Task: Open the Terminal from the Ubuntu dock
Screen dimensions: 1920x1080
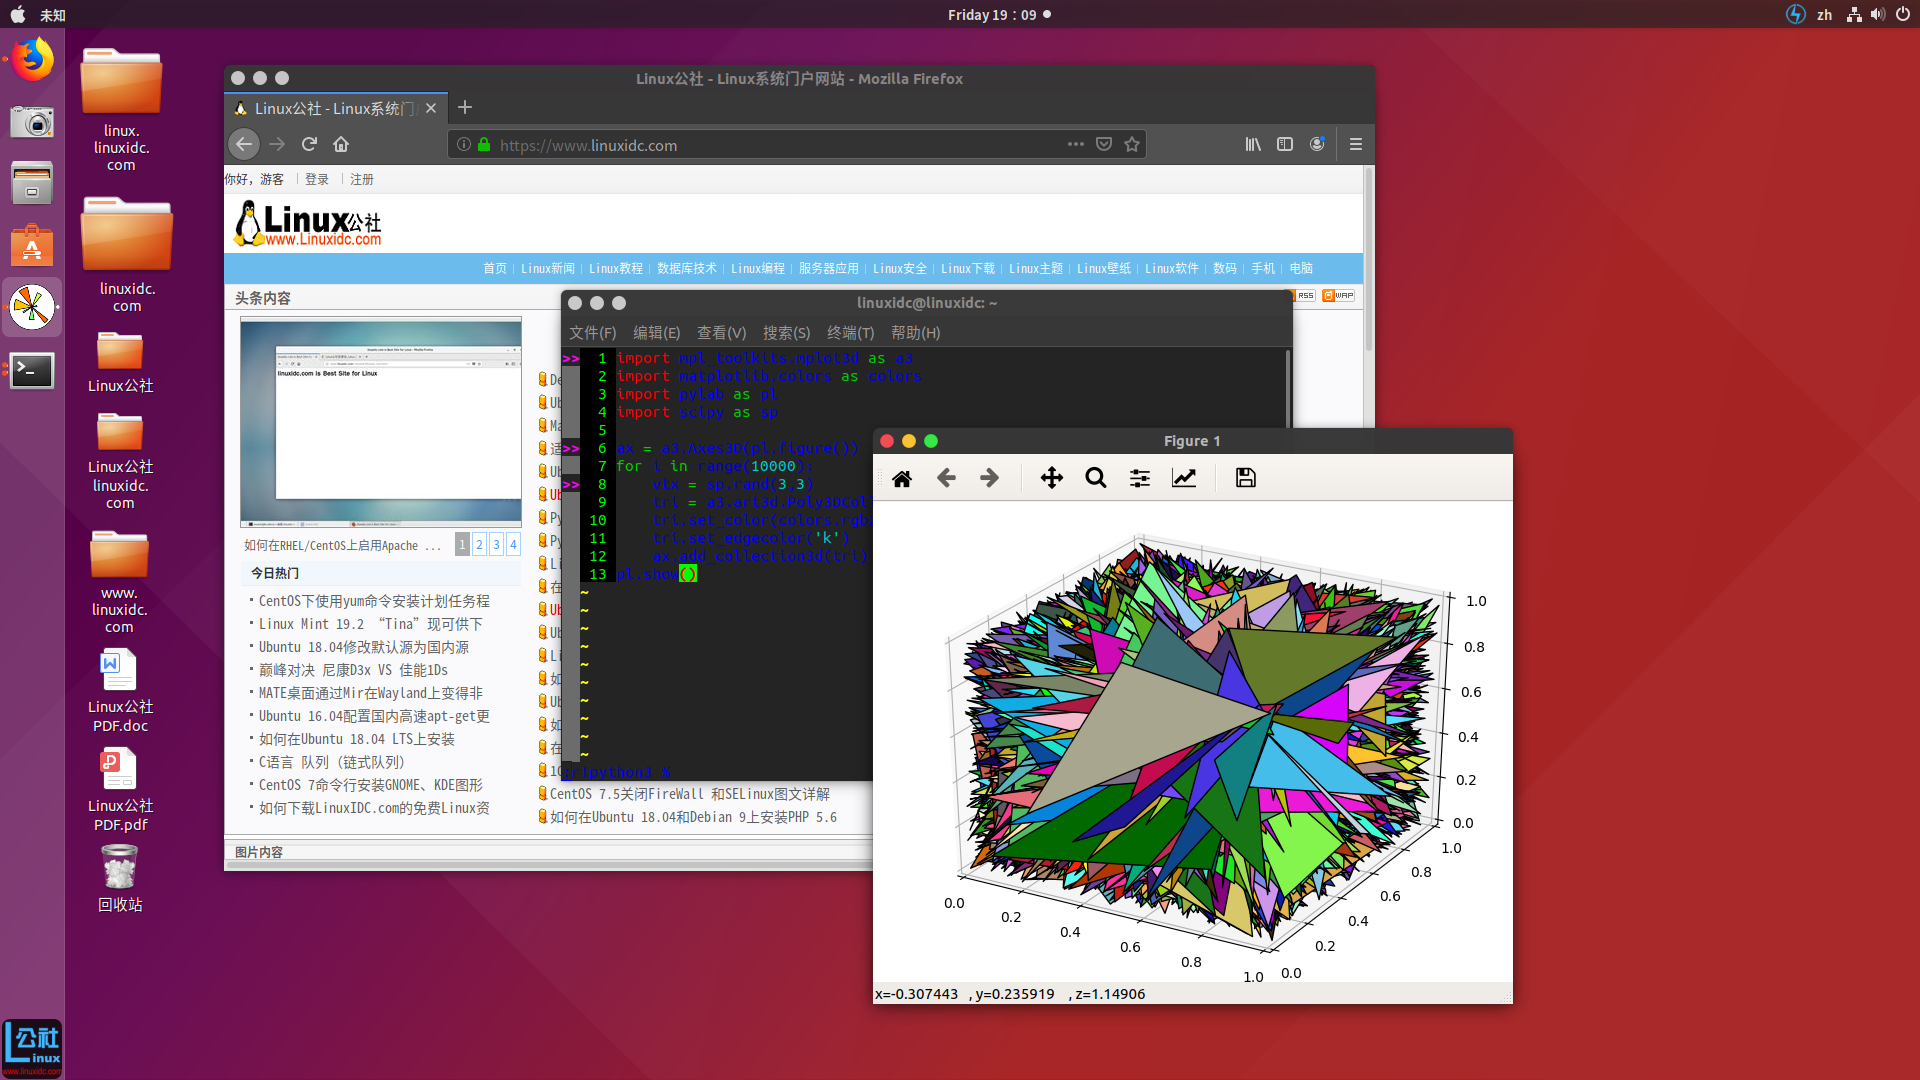Action: (x=32, y=371)
